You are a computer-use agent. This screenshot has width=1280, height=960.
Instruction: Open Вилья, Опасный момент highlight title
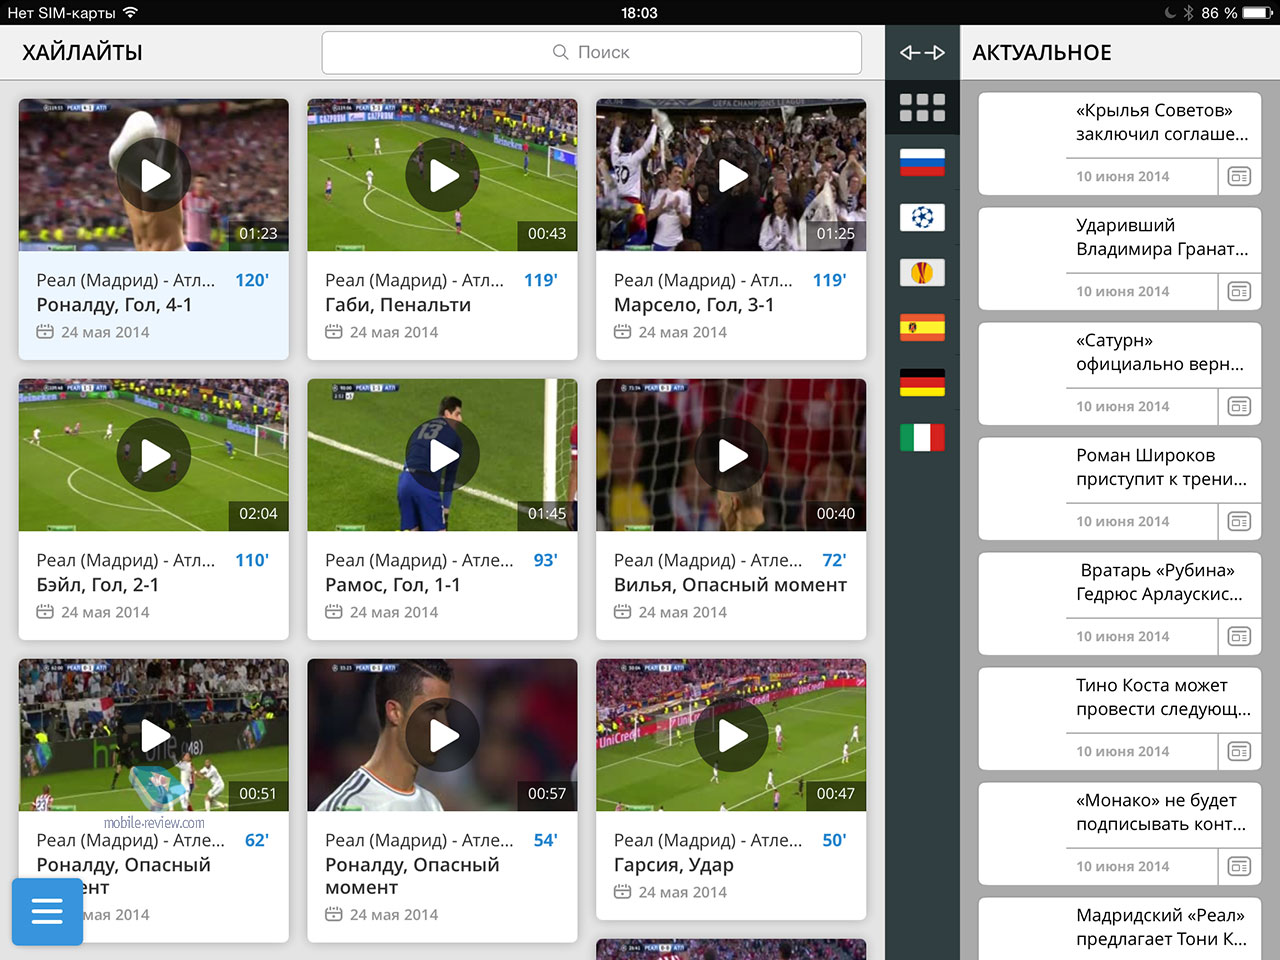(730, 585)
